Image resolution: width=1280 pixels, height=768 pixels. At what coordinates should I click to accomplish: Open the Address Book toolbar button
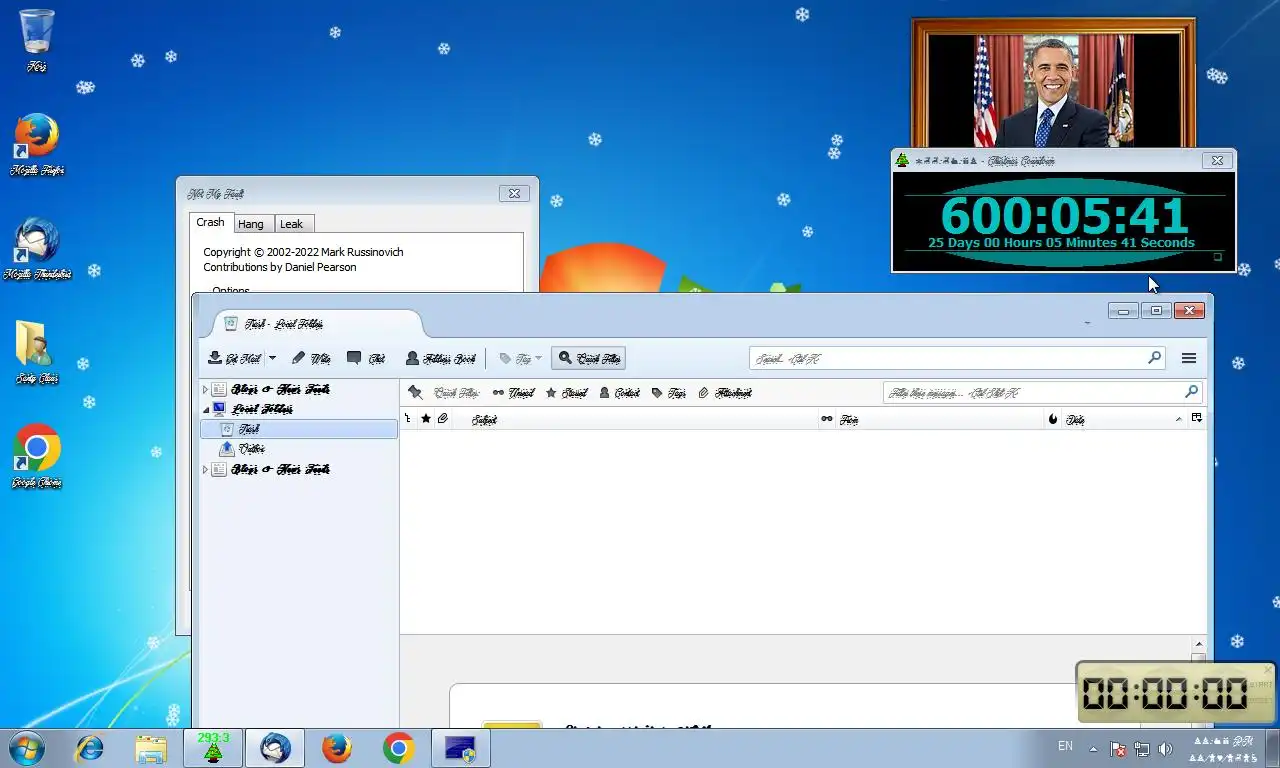coord(440,358)
